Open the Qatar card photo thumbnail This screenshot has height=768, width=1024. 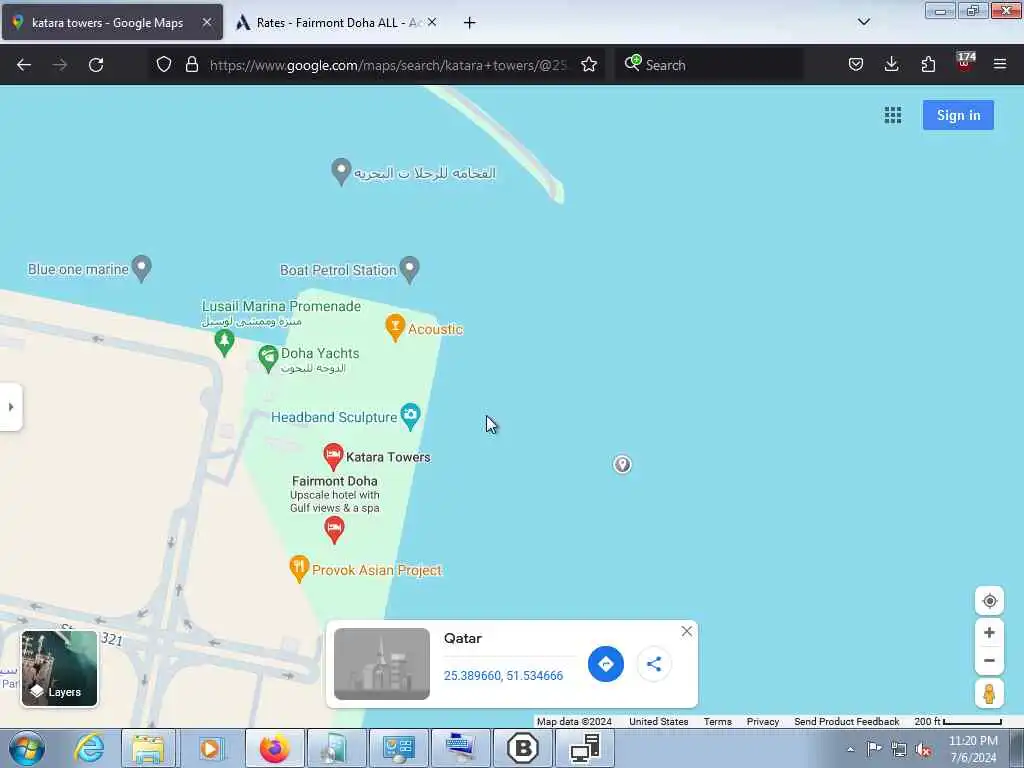(382, 664)
